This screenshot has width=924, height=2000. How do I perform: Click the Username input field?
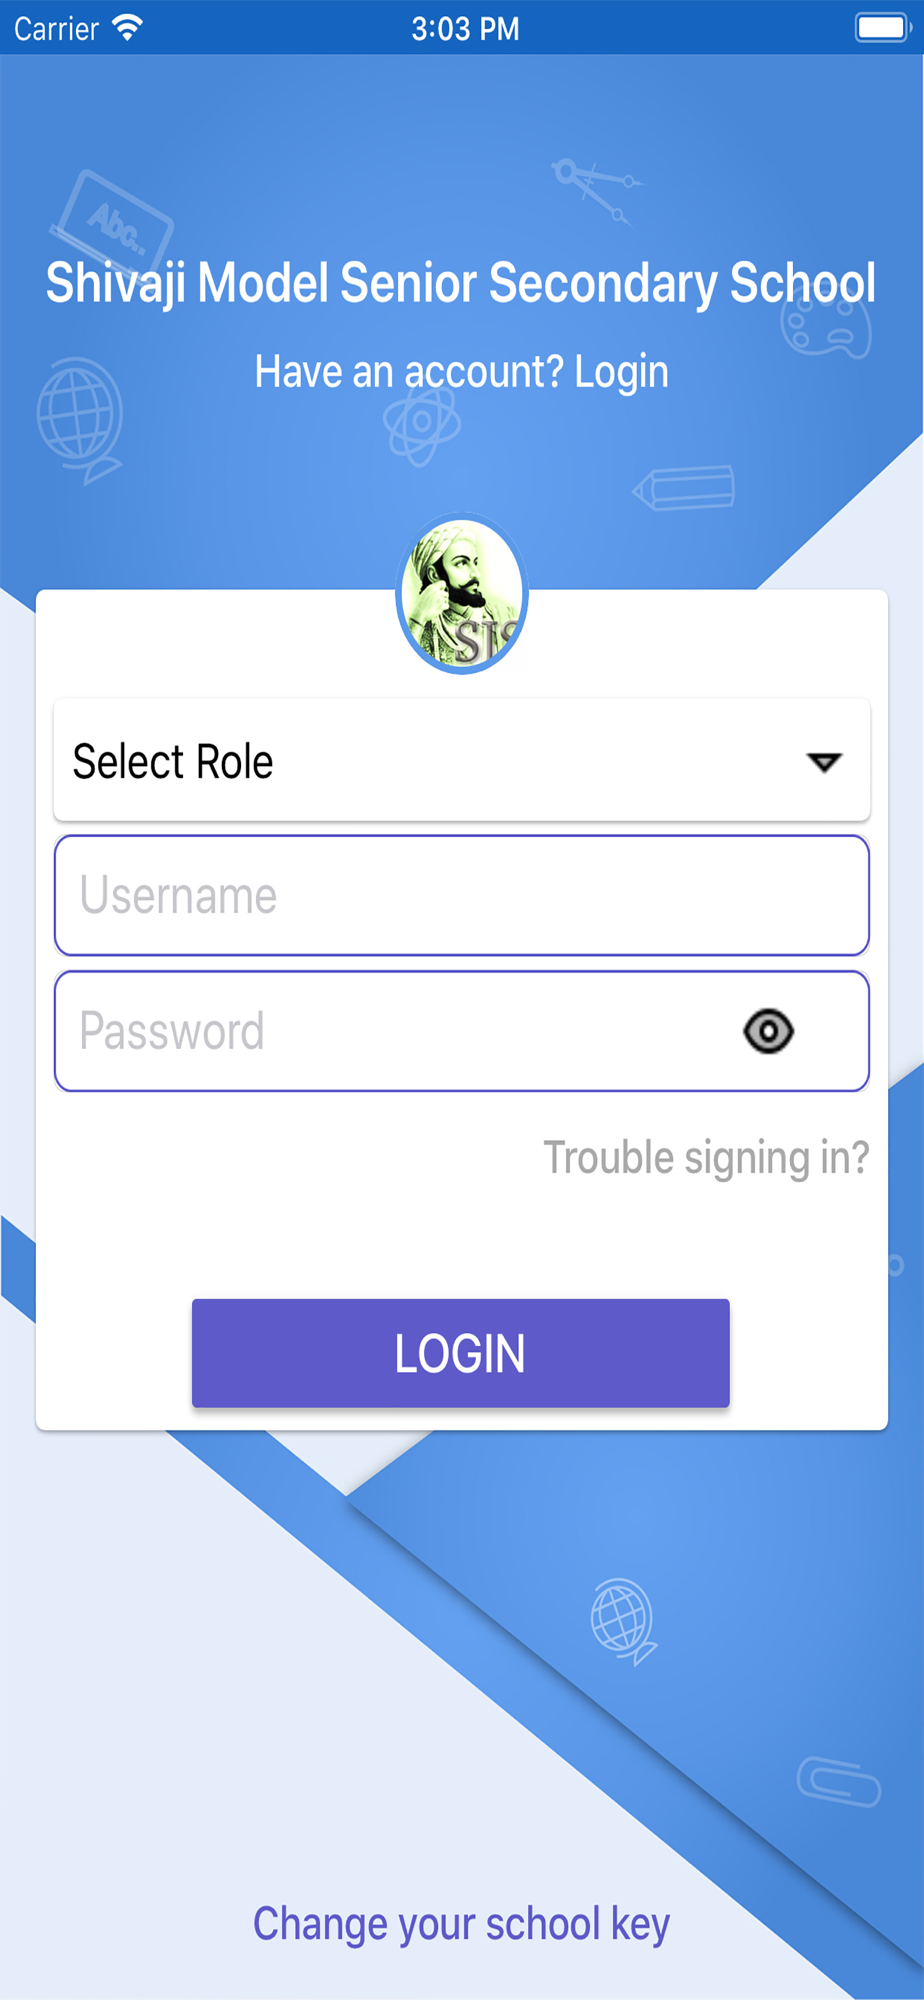tap(462, 895)
